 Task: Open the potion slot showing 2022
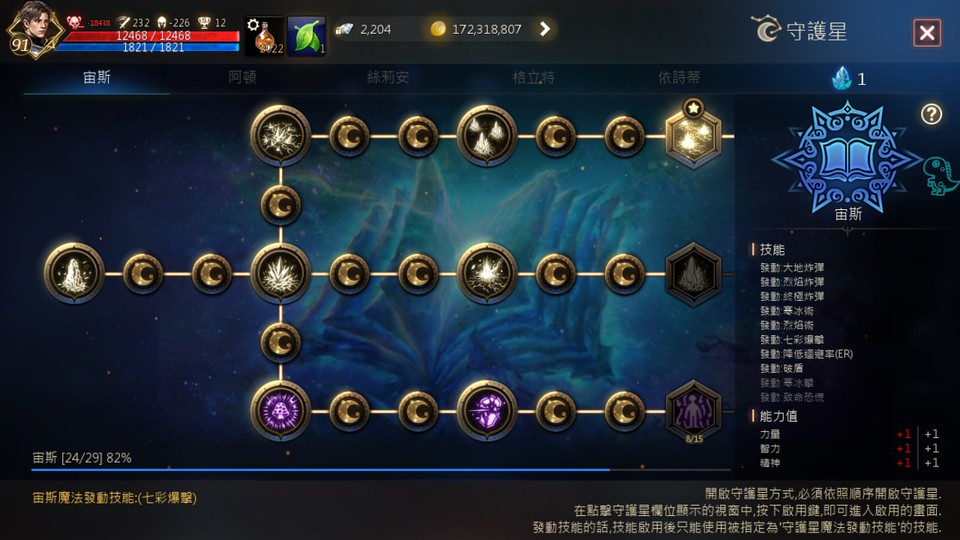coord(265,36)
